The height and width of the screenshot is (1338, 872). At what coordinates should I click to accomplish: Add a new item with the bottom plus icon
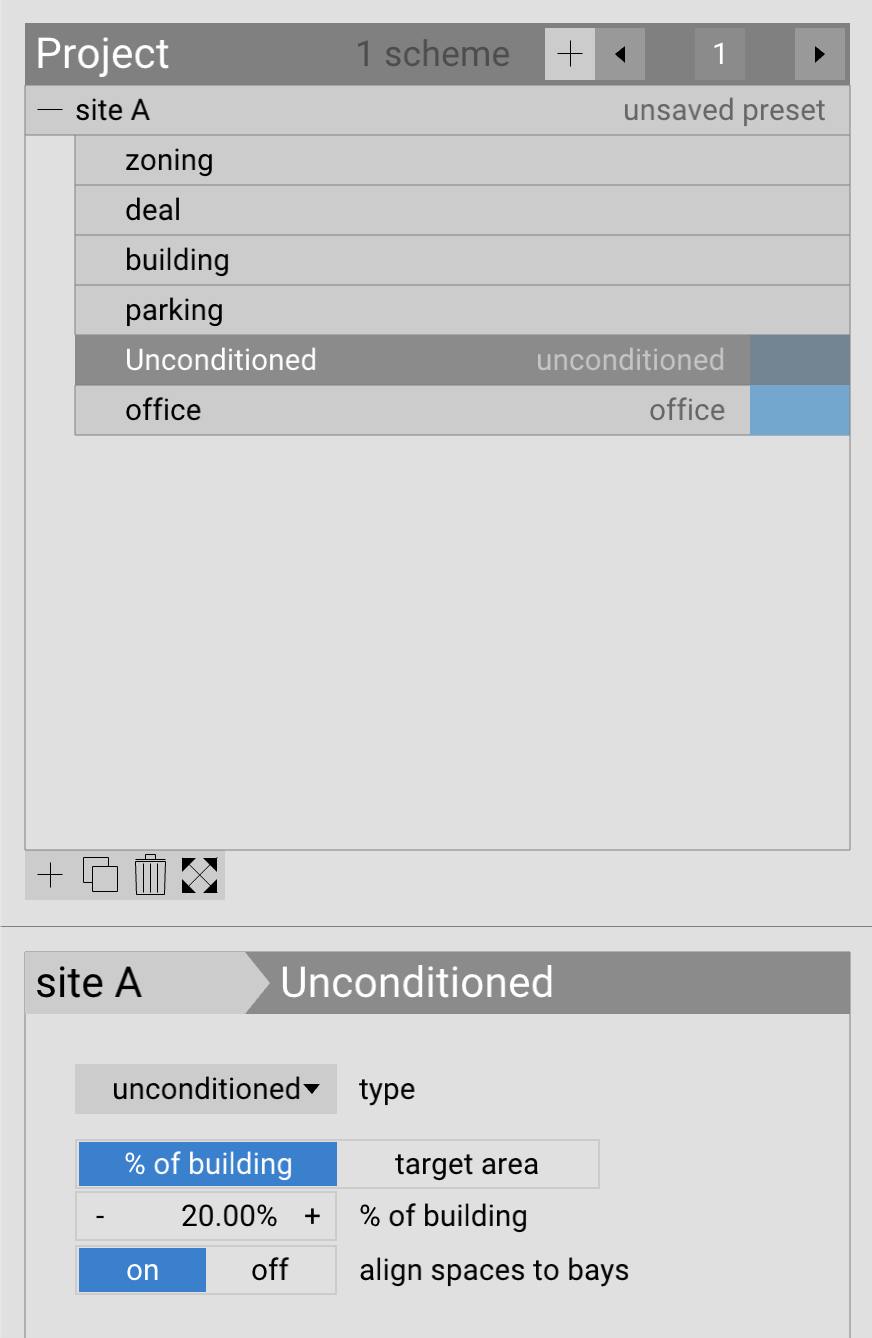[48, 875]
